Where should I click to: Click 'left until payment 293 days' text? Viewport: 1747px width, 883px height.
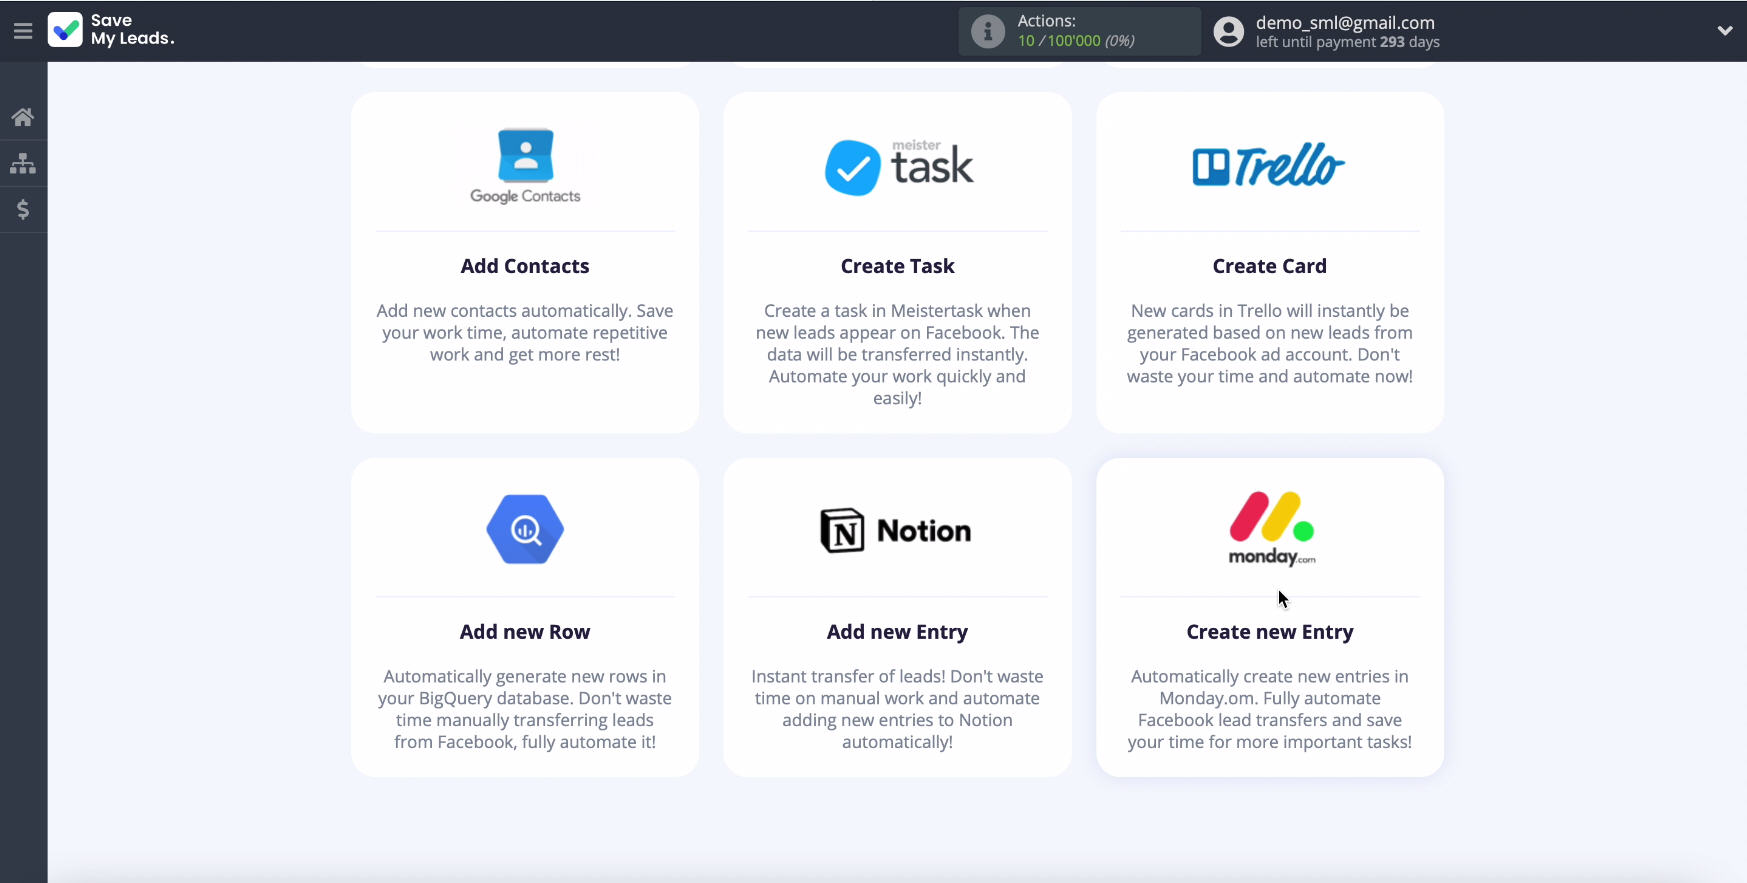tap(1347, 42)
